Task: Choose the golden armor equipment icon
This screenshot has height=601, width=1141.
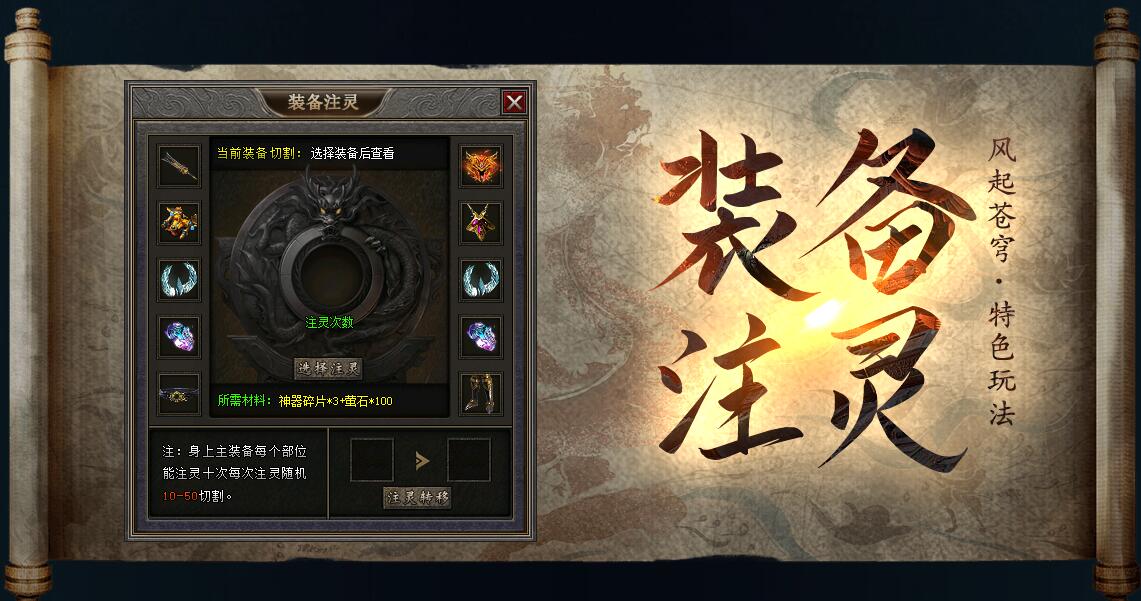Action: click(179, 222)
